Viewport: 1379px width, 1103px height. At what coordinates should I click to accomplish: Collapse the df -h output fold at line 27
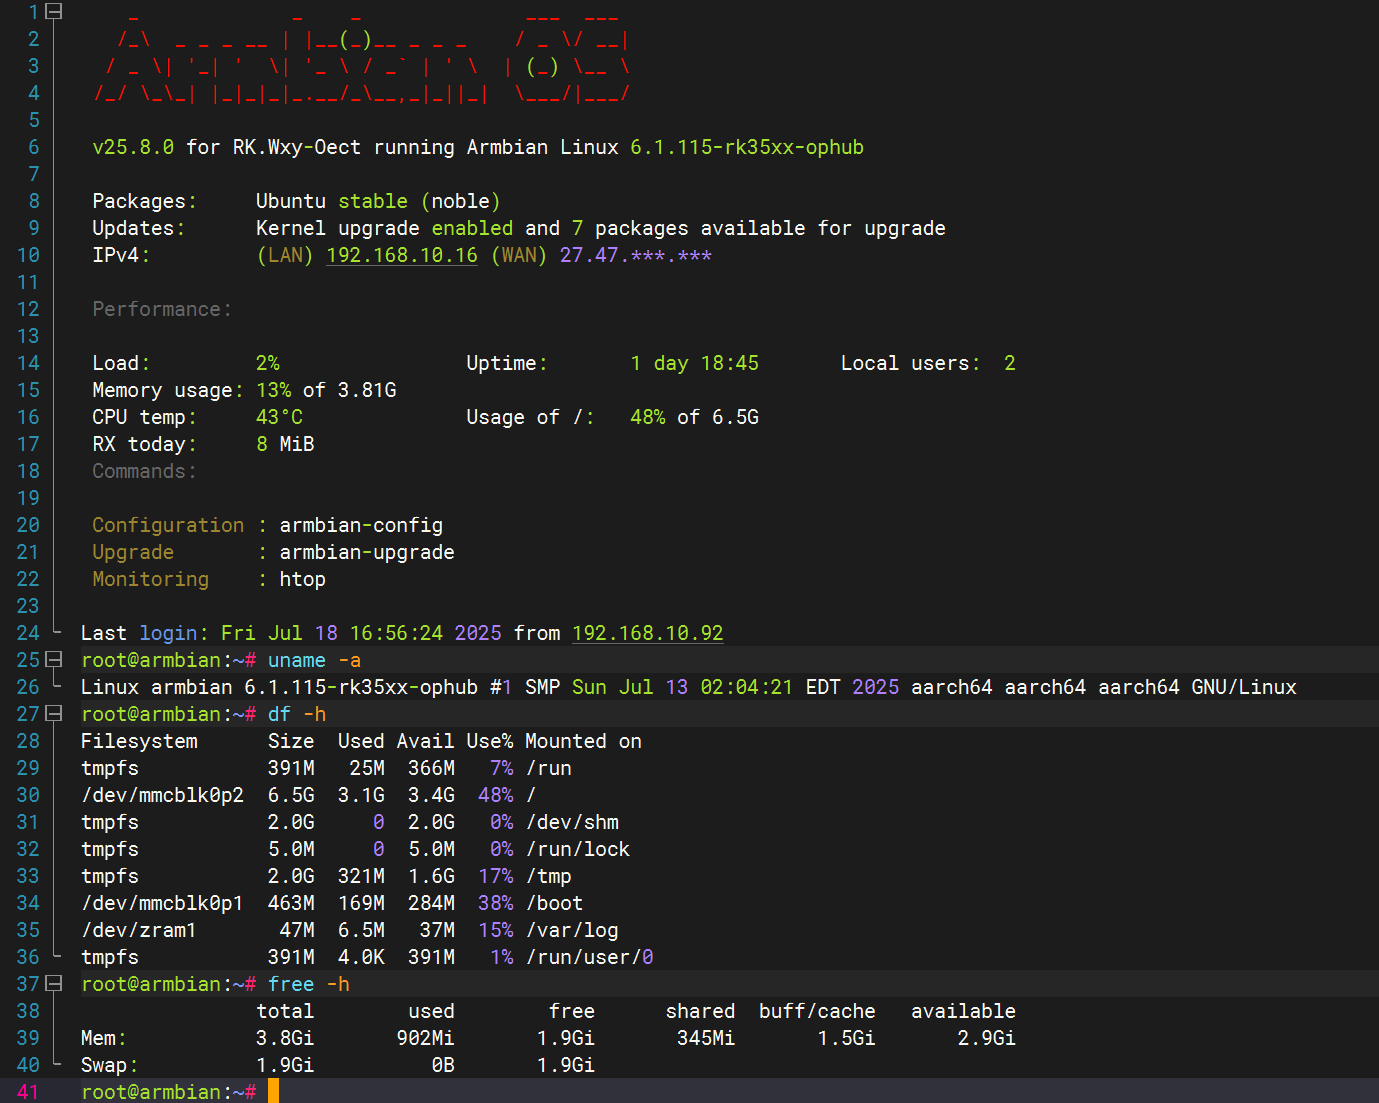click(55, 714)
